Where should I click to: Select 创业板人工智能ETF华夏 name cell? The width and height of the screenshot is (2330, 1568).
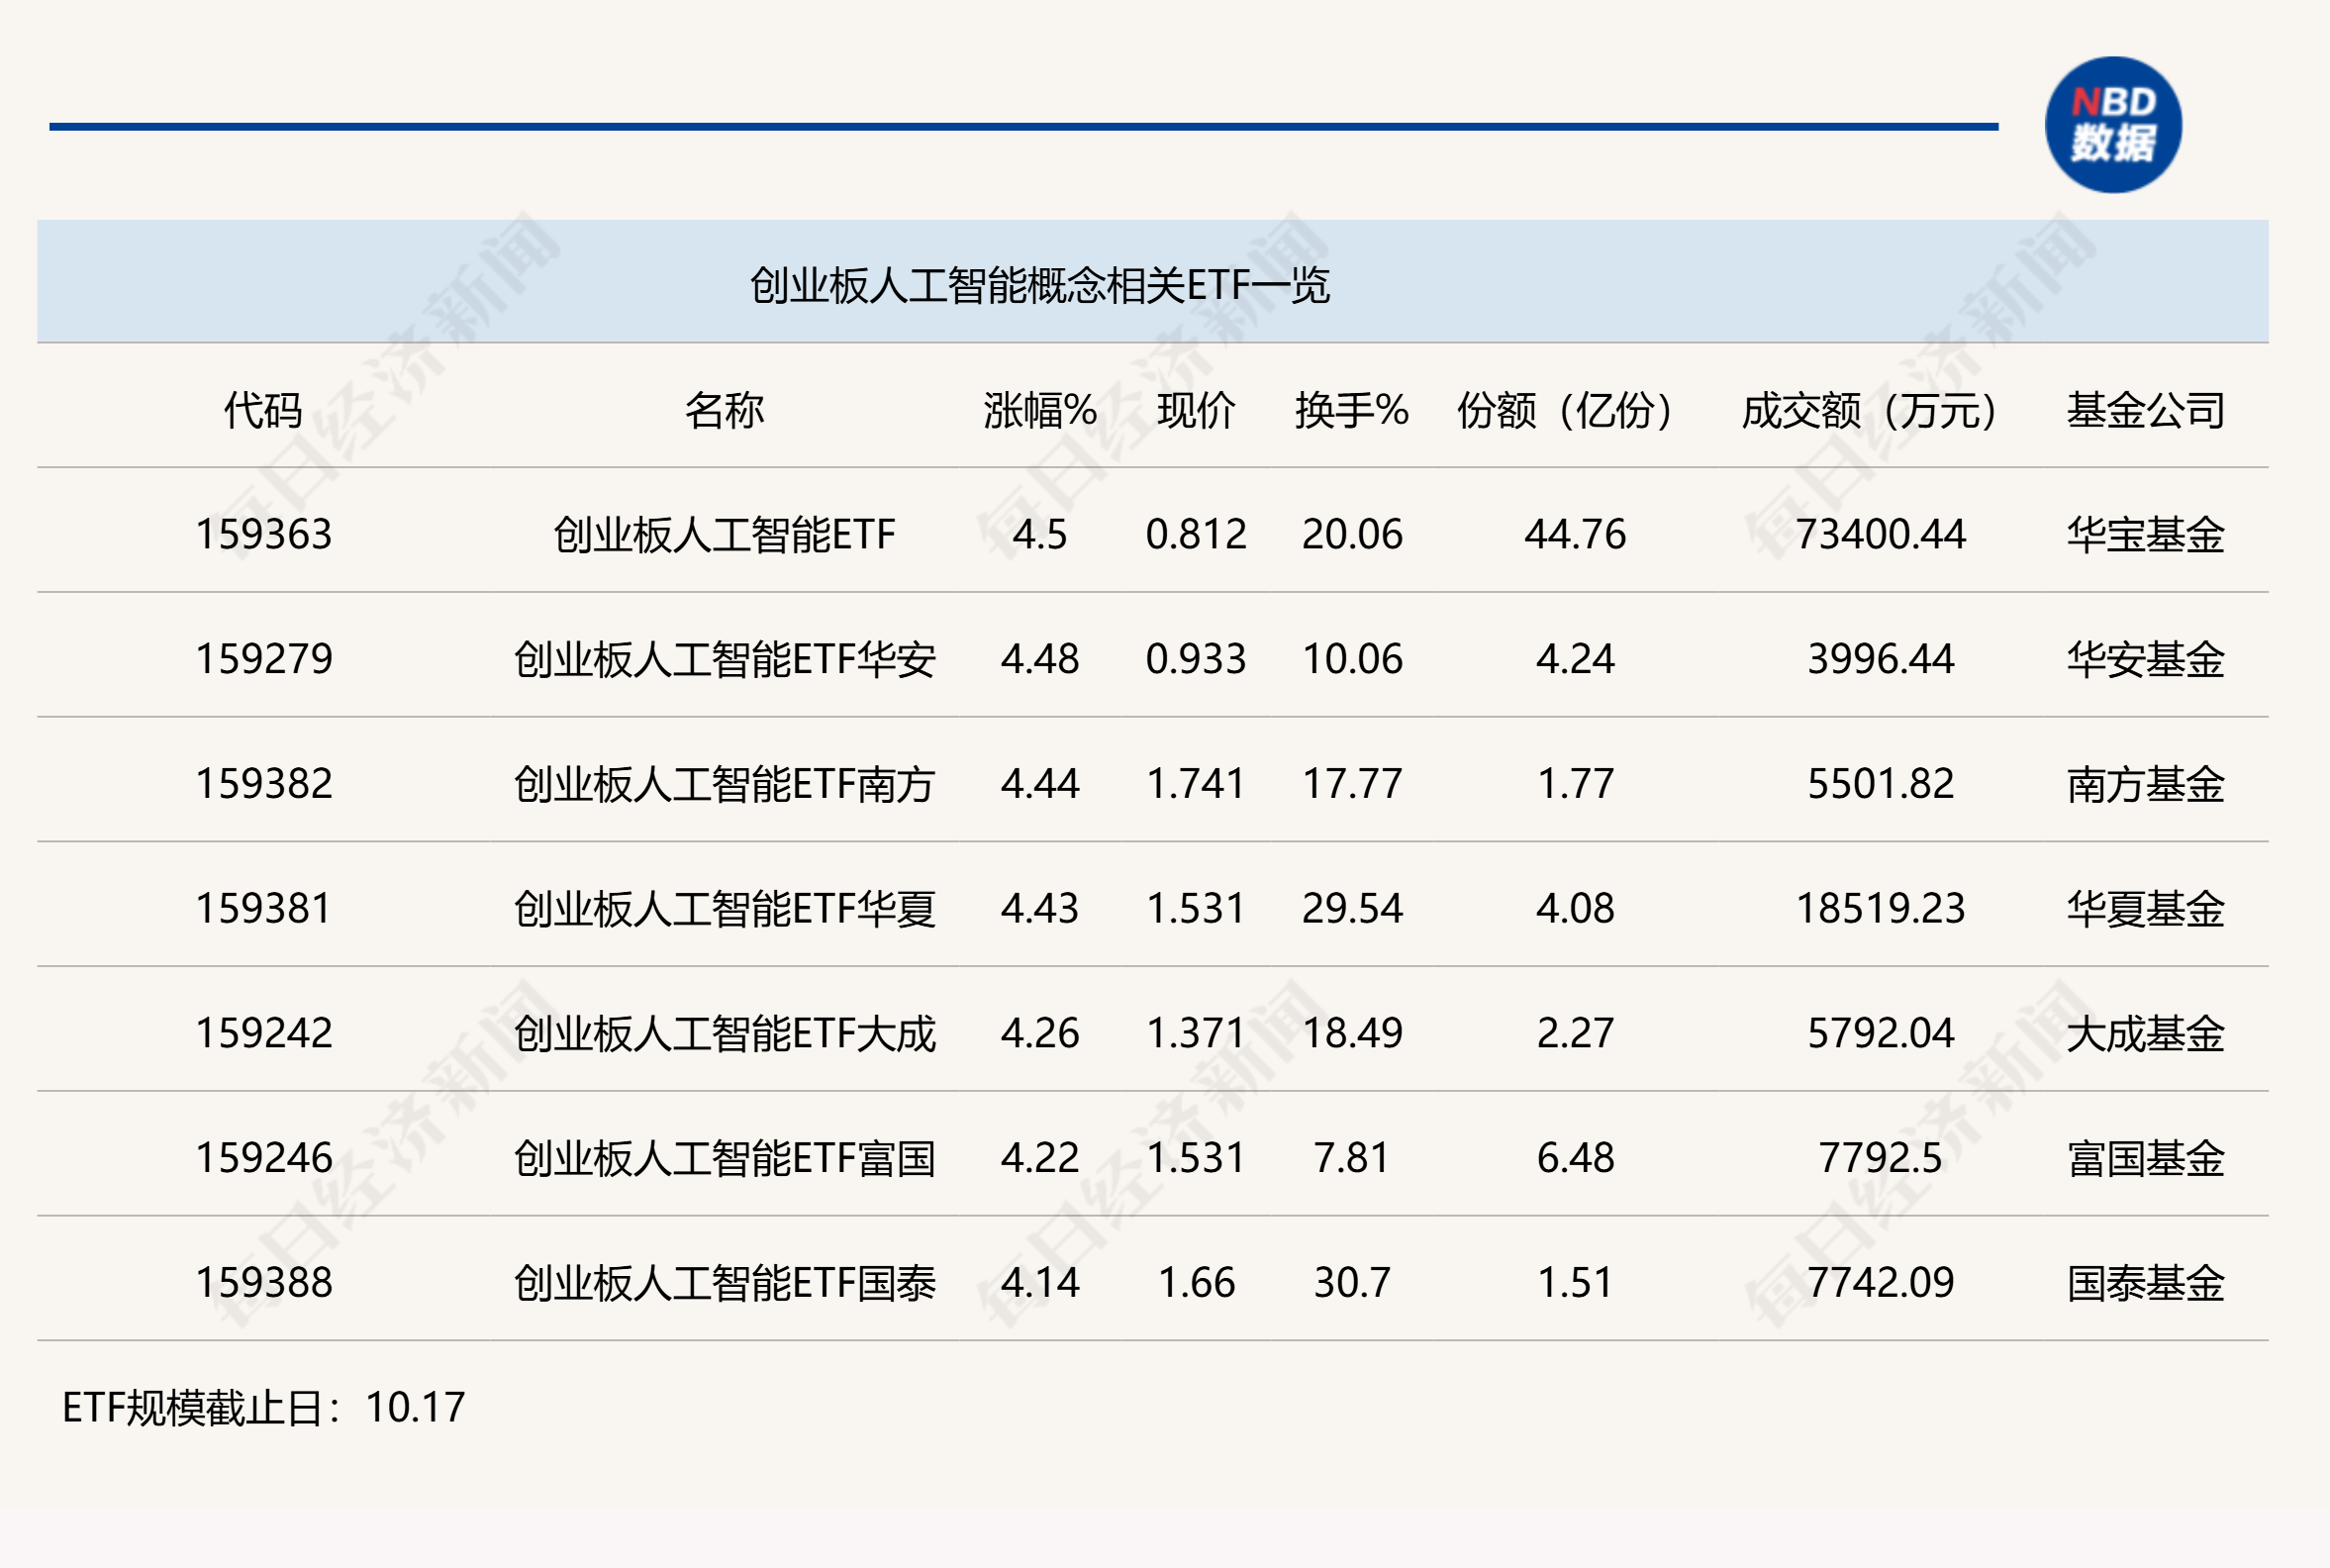[x=724, y=908]
